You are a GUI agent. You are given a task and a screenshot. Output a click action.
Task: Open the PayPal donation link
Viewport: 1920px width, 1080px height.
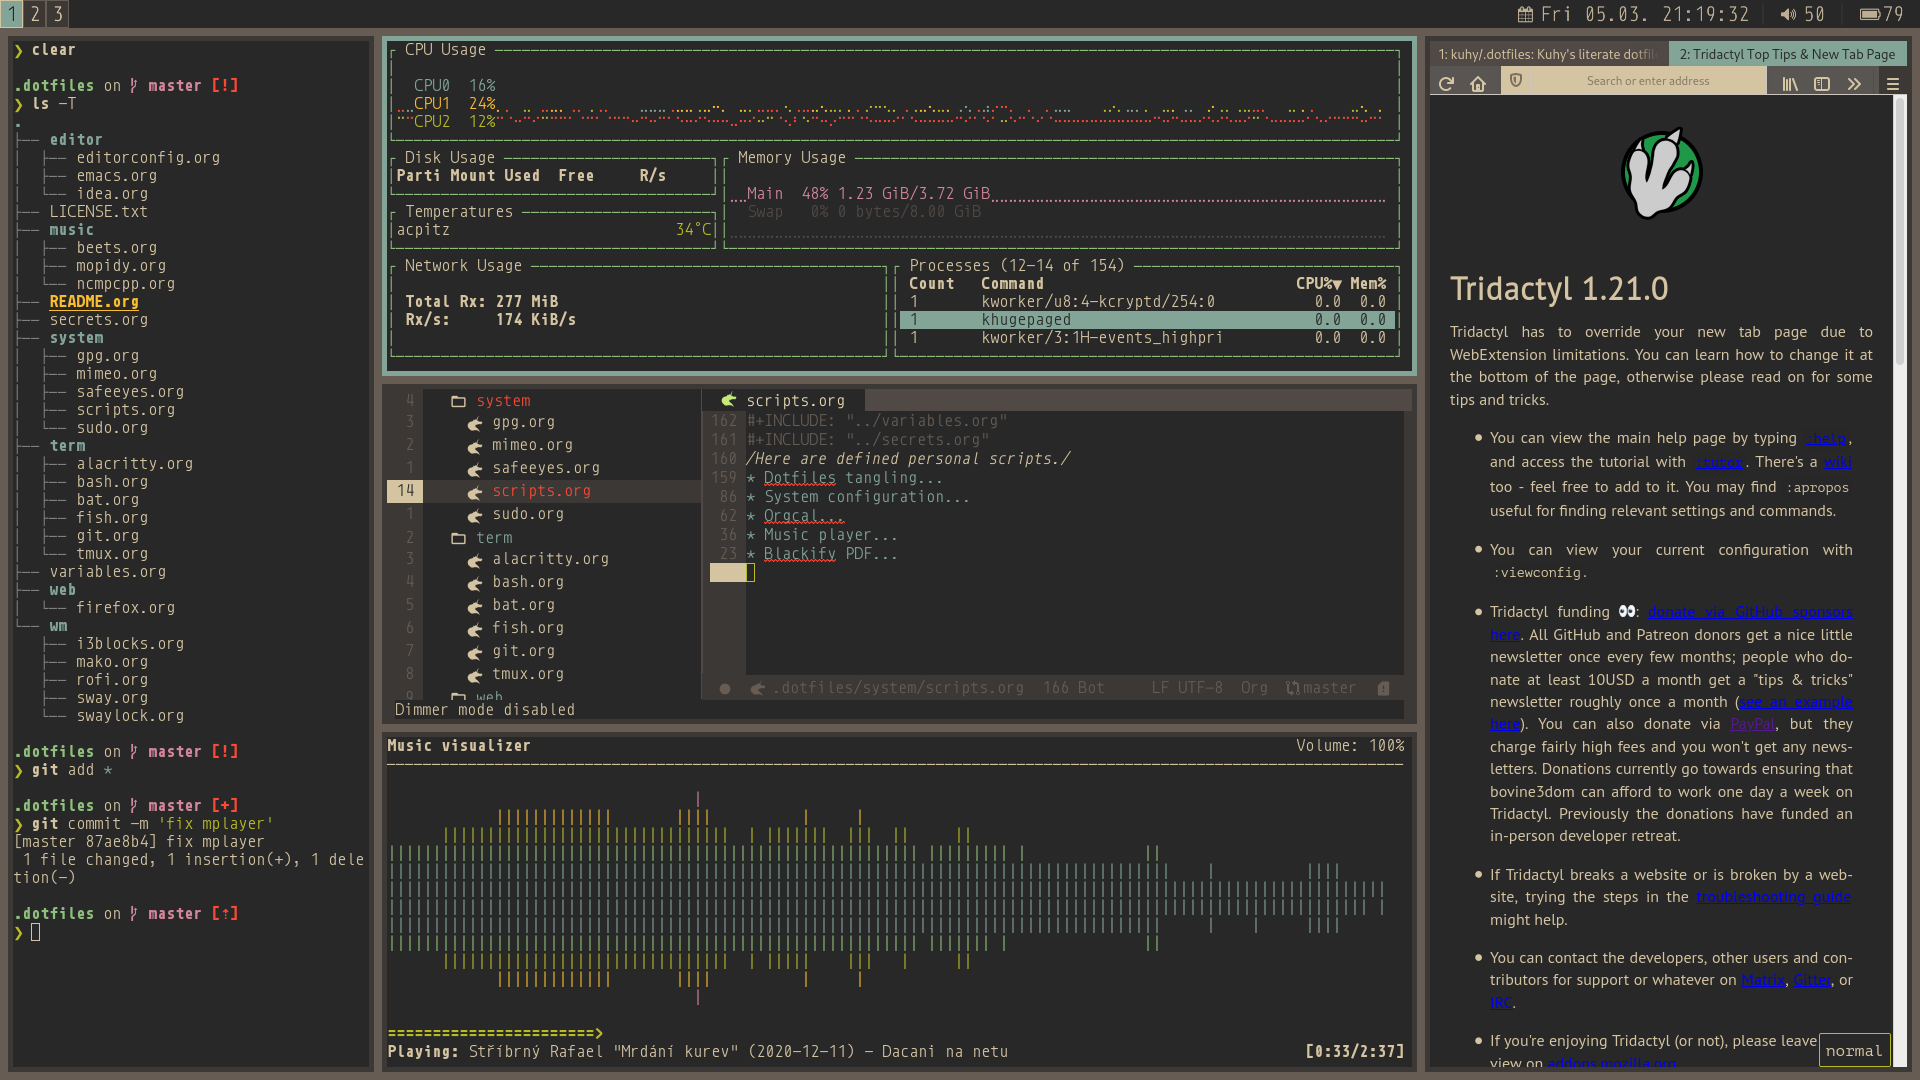point(1752,724)
